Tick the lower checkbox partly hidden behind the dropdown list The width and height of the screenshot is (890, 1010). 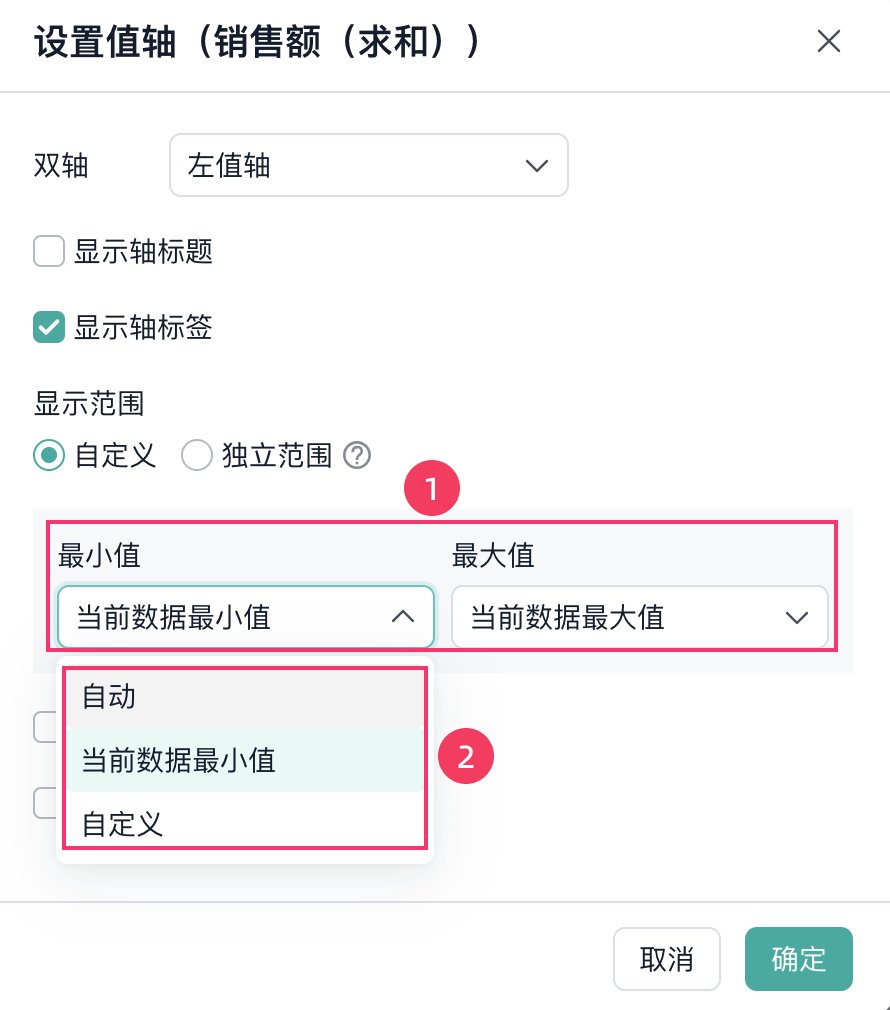[45, 803]
